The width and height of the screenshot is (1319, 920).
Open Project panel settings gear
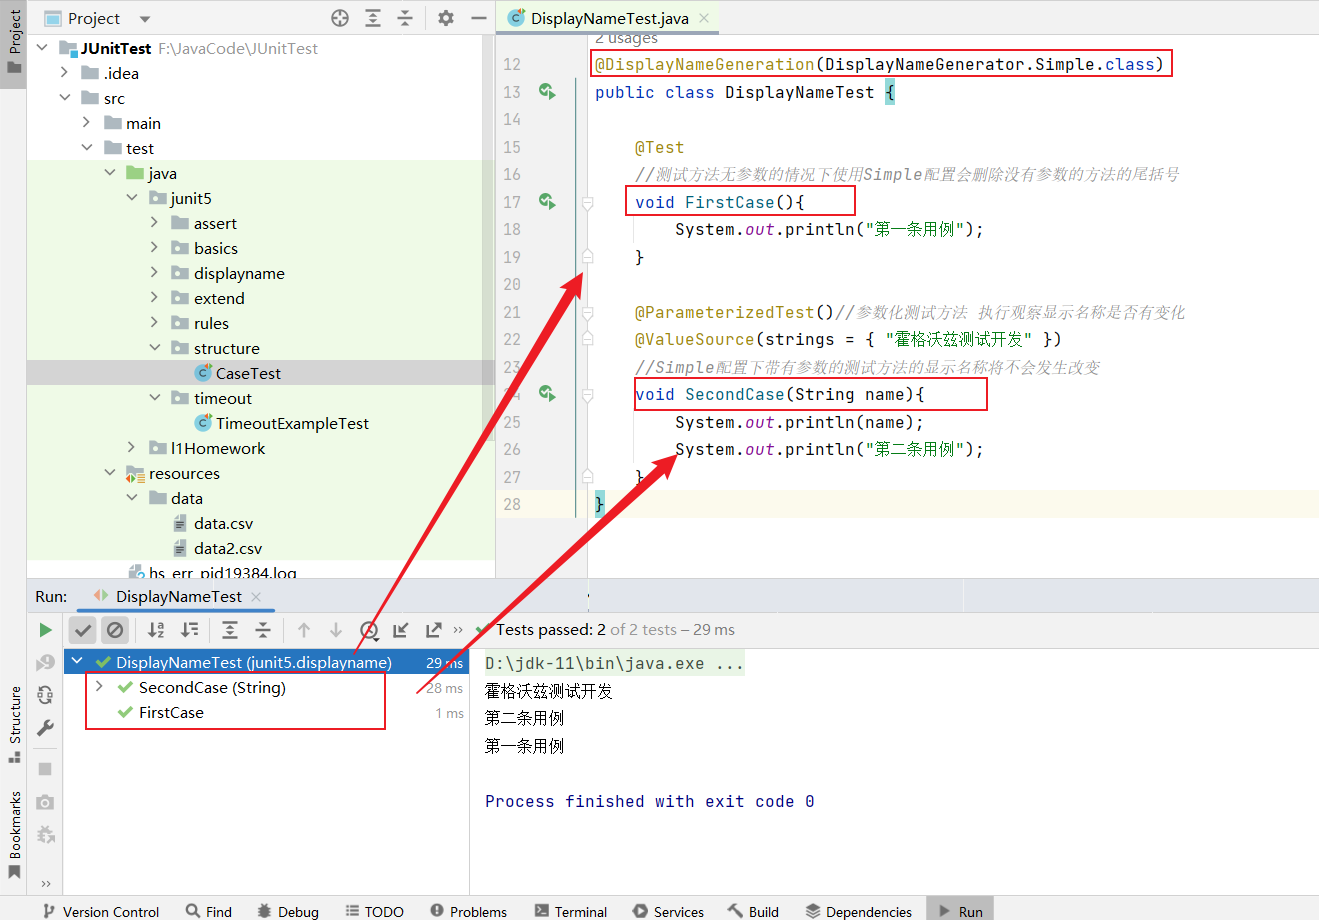coord(446,18)
